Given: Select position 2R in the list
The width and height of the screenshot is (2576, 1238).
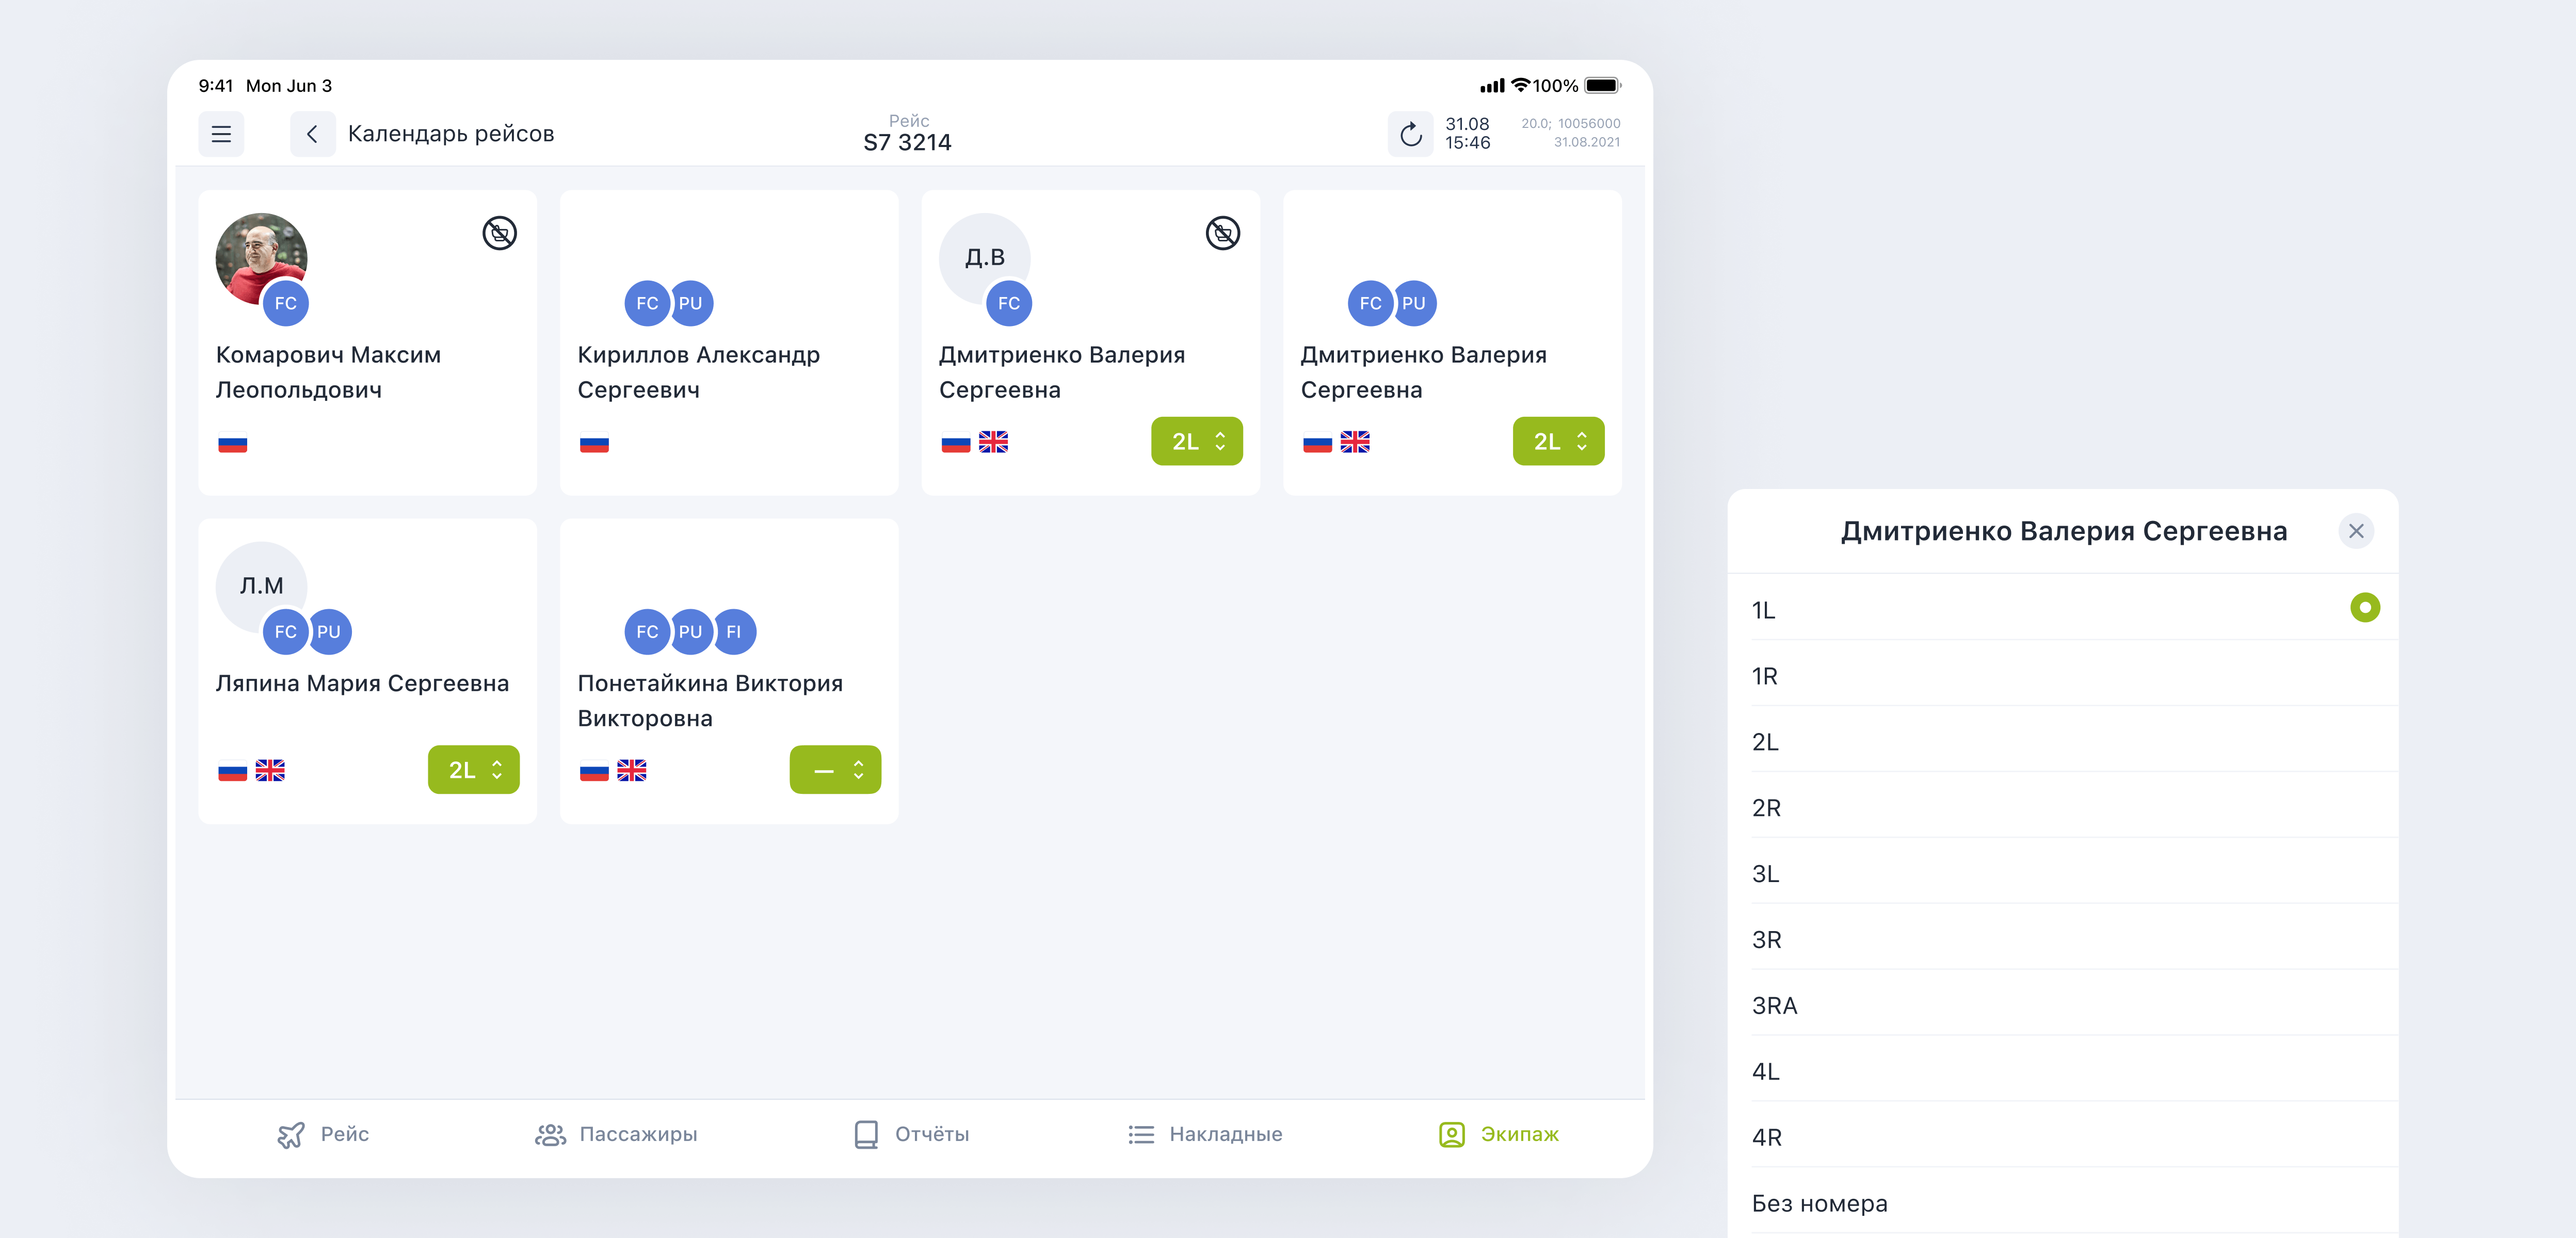Looking at the screenshot, I should (2062, 807).
